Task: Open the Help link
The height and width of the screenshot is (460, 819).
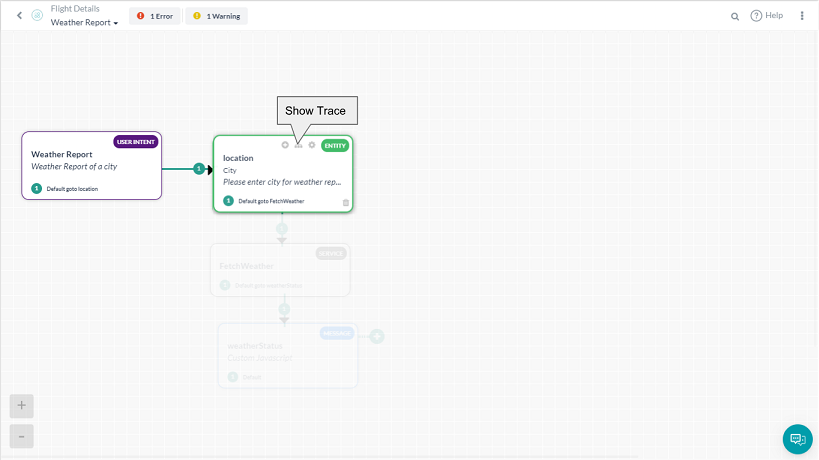Action: click(767, 16)
